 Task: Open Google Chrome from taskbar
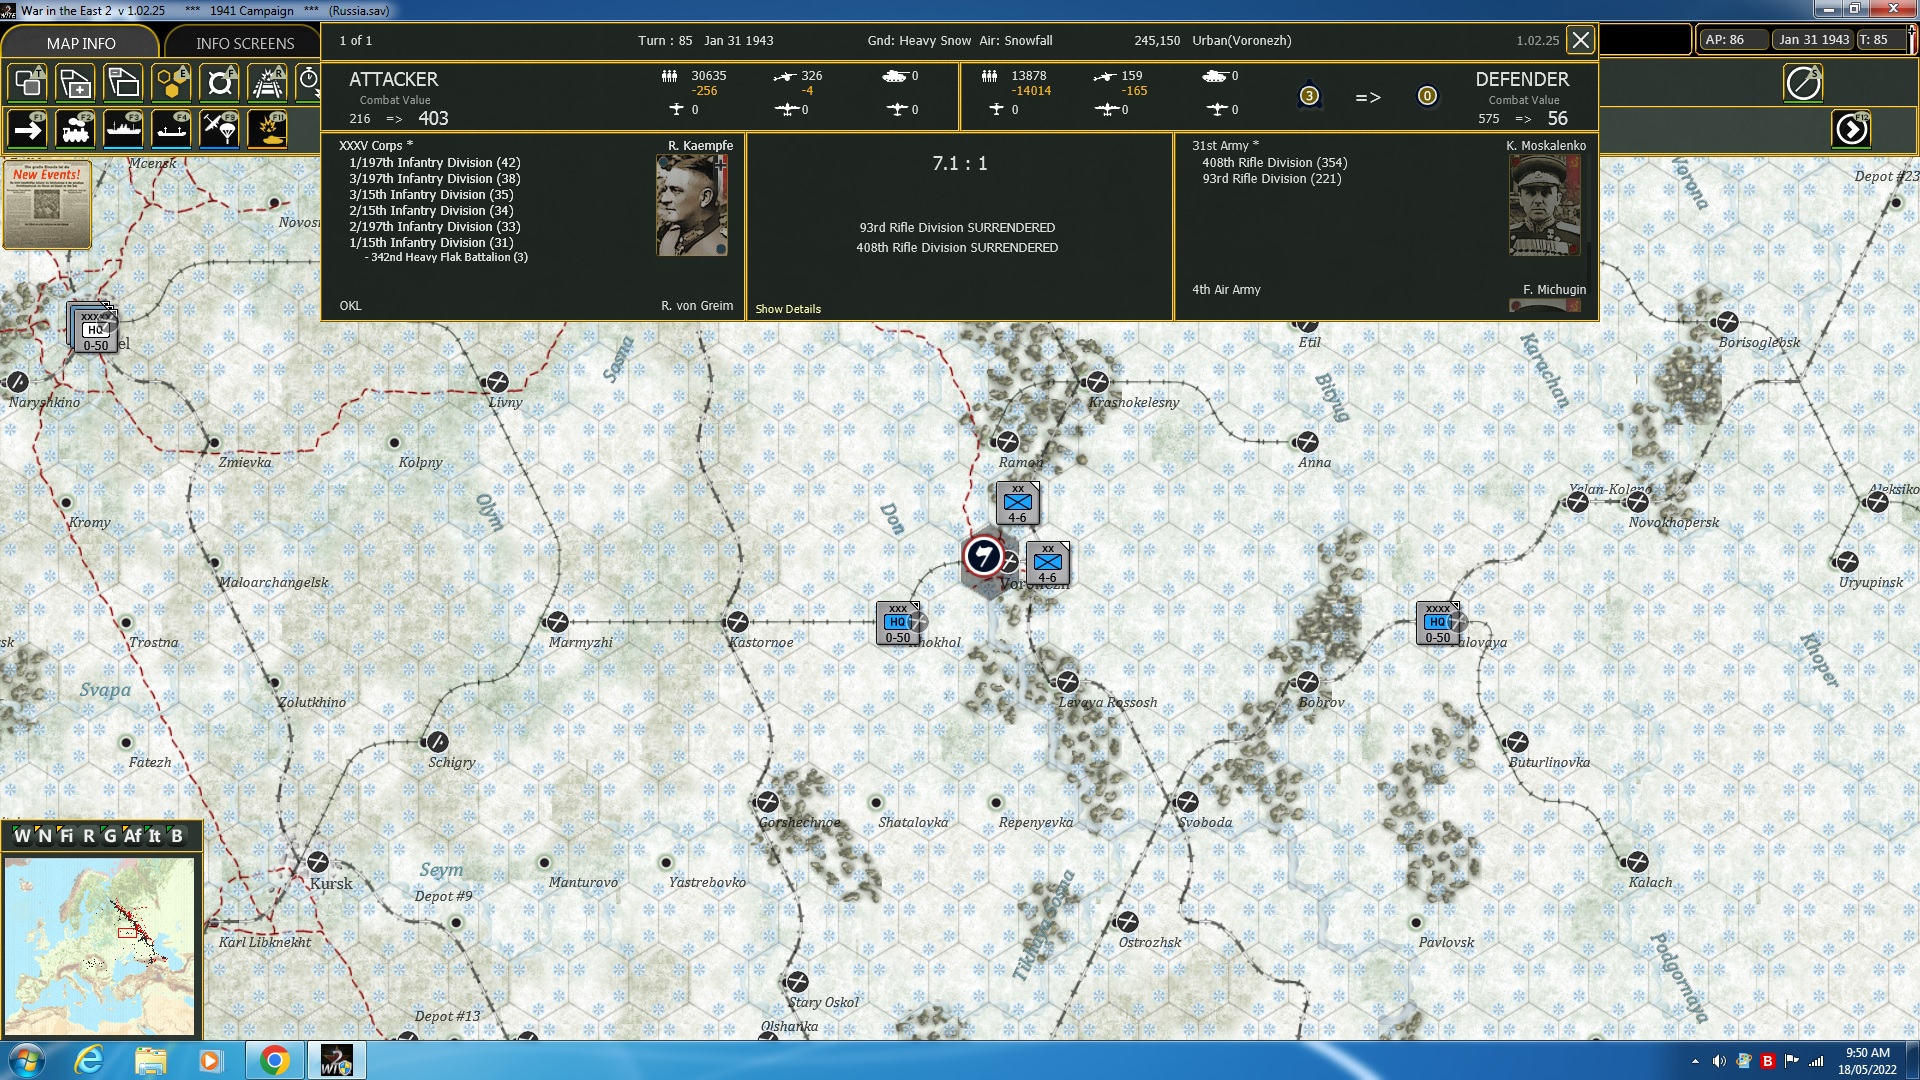pyautogui.click(x=274, y=1060)
